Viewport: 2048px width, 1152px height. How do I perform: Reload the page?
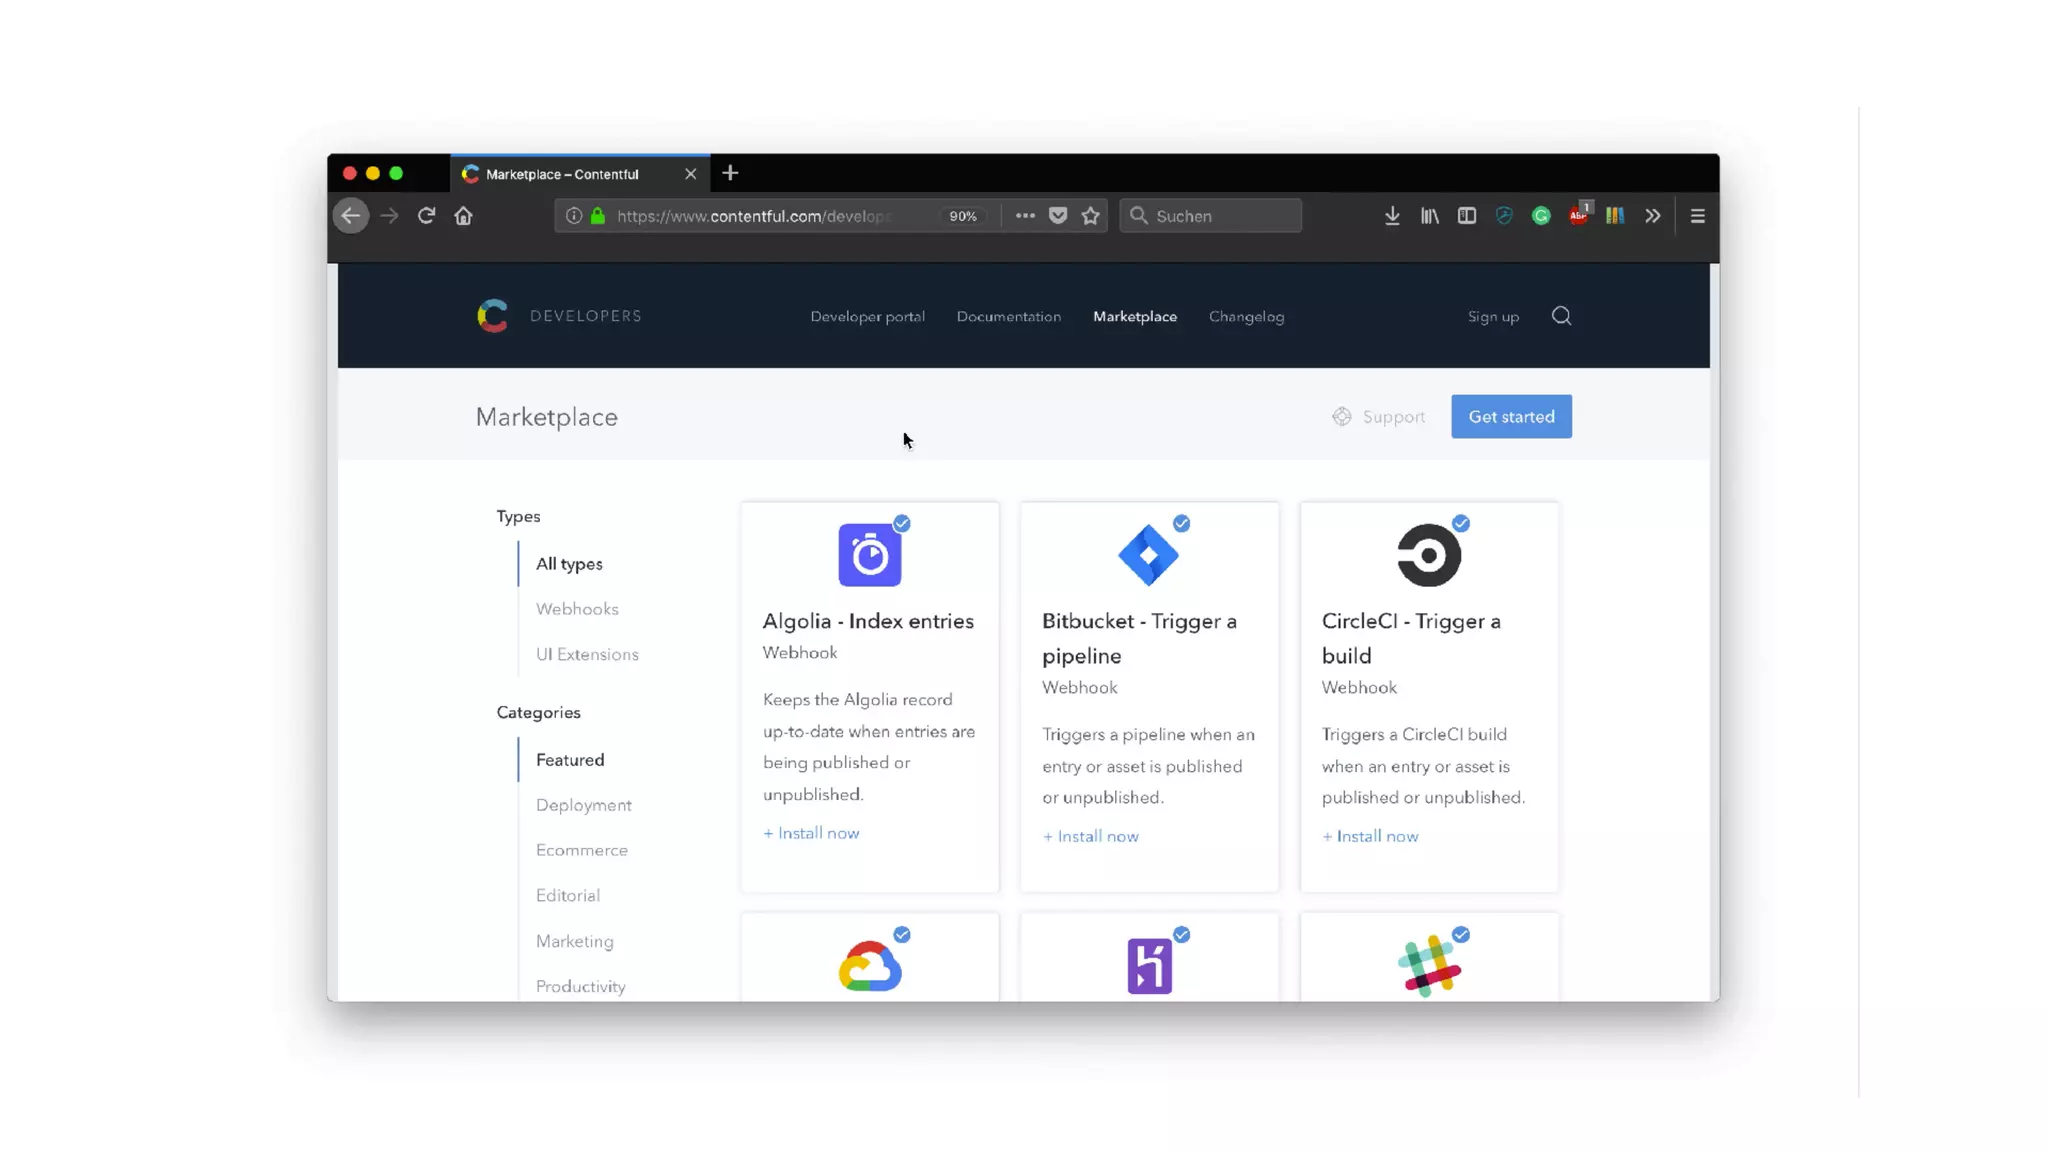pos(426,216)
